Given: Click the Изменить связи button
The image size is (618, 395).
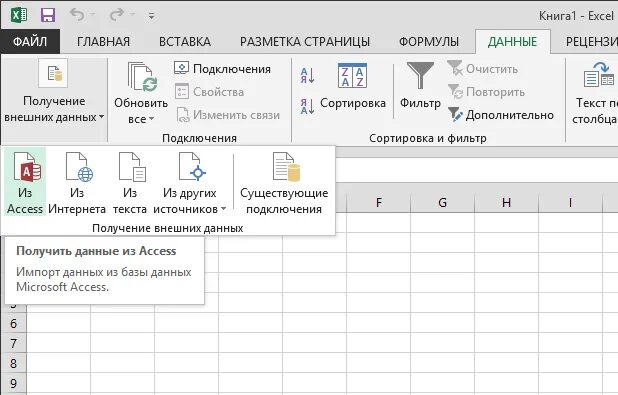Looking at the screenshot, I should click(228, 115).
